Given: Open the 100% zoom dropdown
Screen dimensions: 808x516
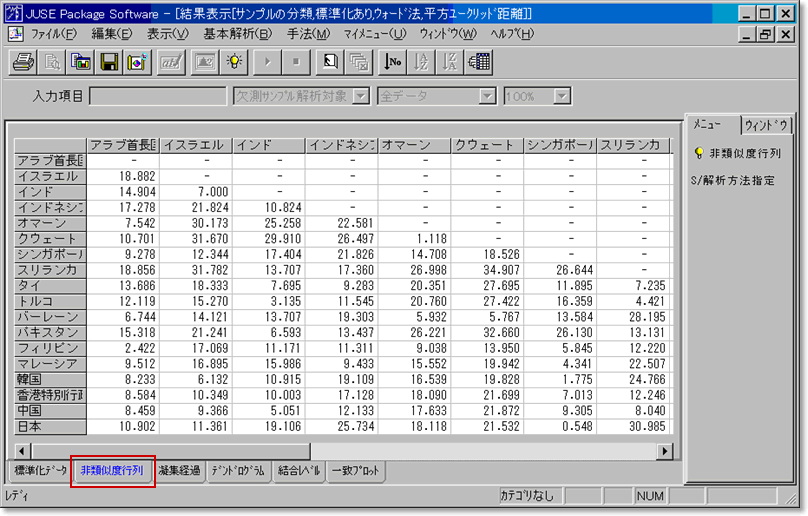Looking at the screenshot, I should [562, 96].
